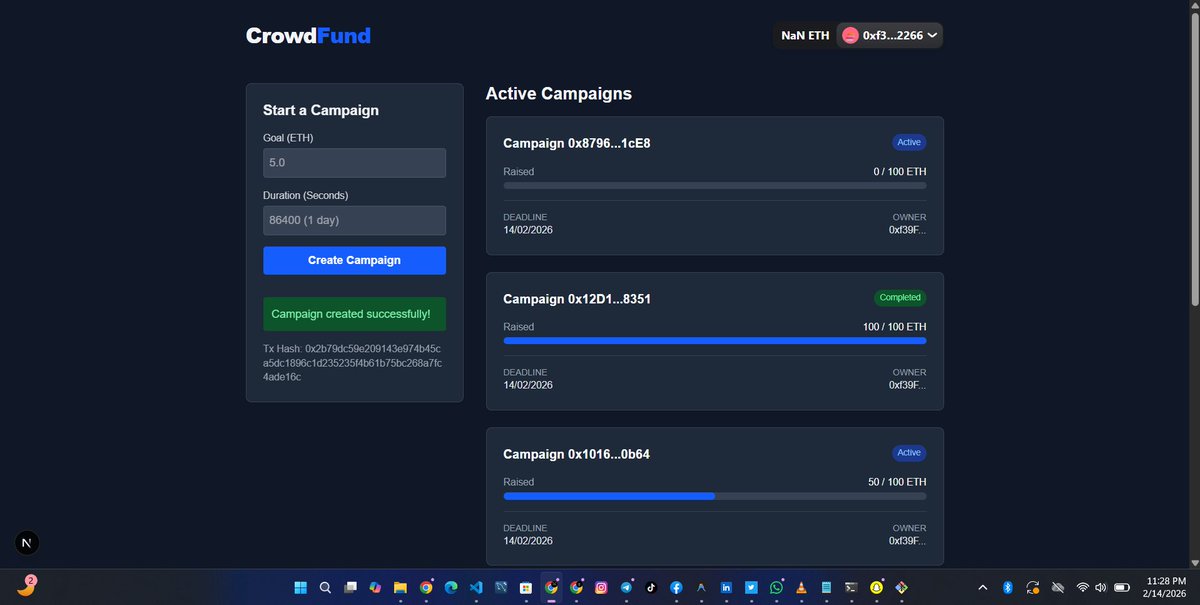Open Notepad from the taskbar
This screenshot has width=1200, height=605.
point(826,588)
